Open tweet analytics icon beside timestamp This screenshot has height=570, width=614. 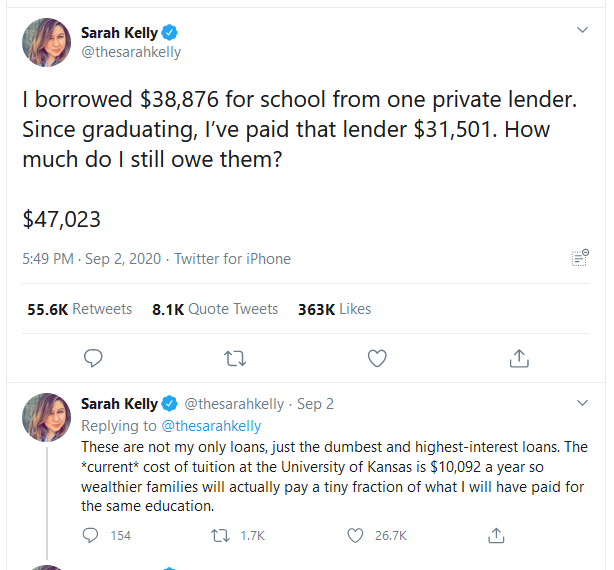pyautogui.click(x=579, y=258)
